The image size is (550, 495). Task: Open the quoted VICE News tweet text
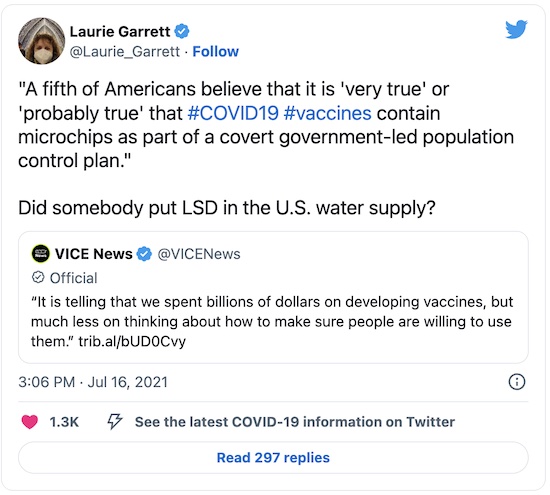tap(272, 321)
